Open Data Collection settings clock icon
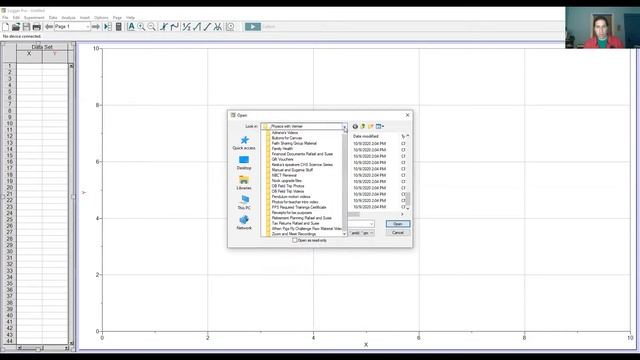This screenshot has height=360, width=640. coord(230,27)
